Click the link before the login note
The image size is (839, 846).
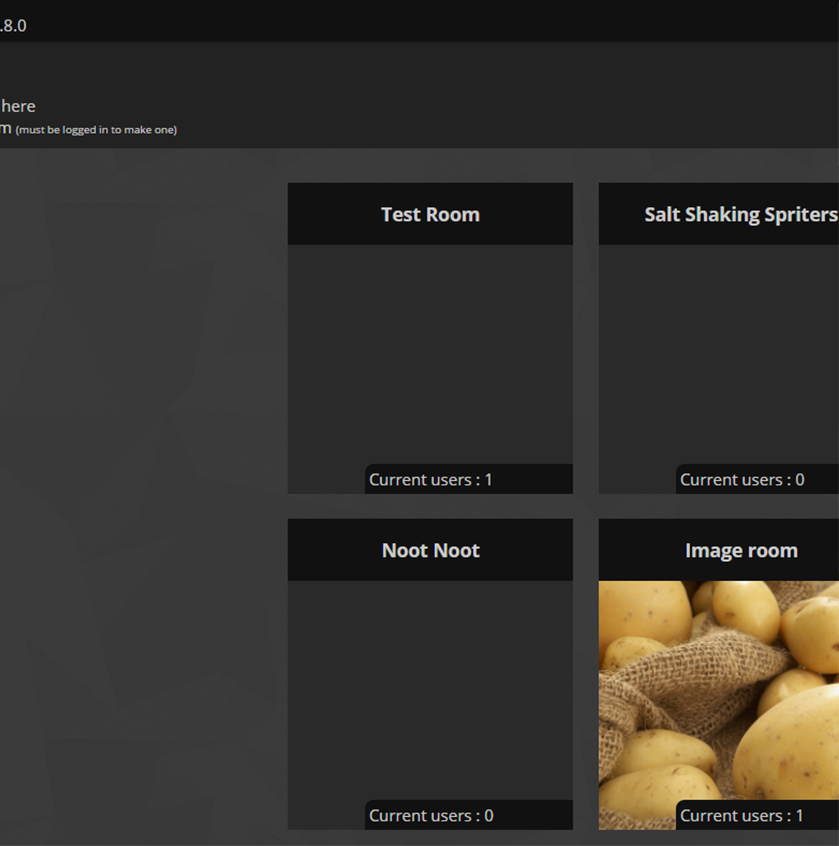click(5, 128)
